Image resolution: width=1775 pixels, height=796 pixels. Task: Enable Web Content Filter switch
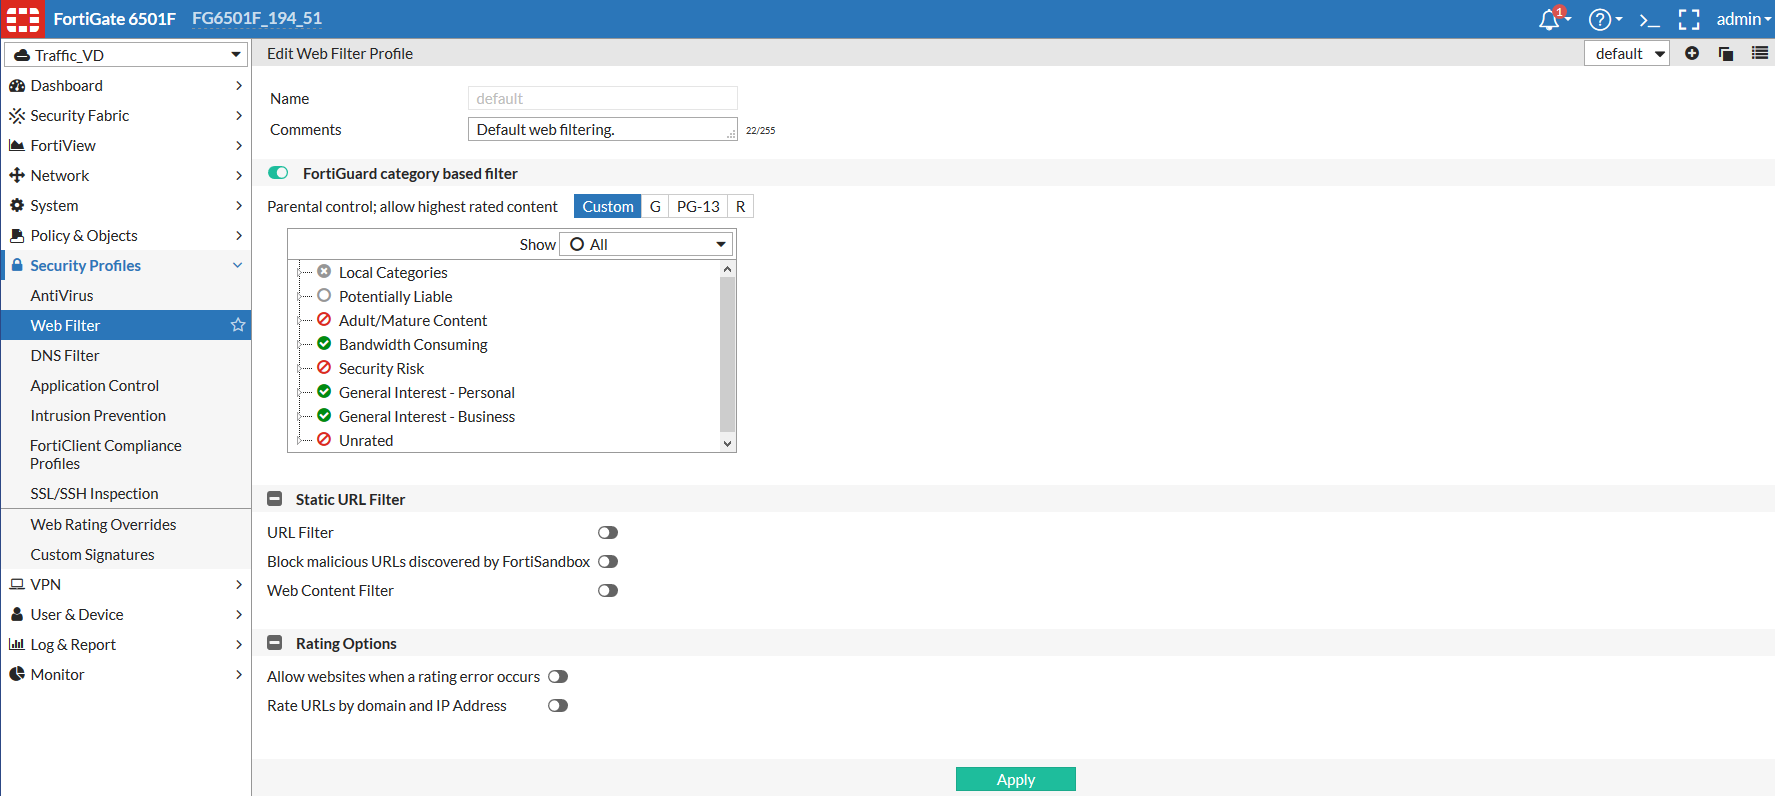coord(608,591)
